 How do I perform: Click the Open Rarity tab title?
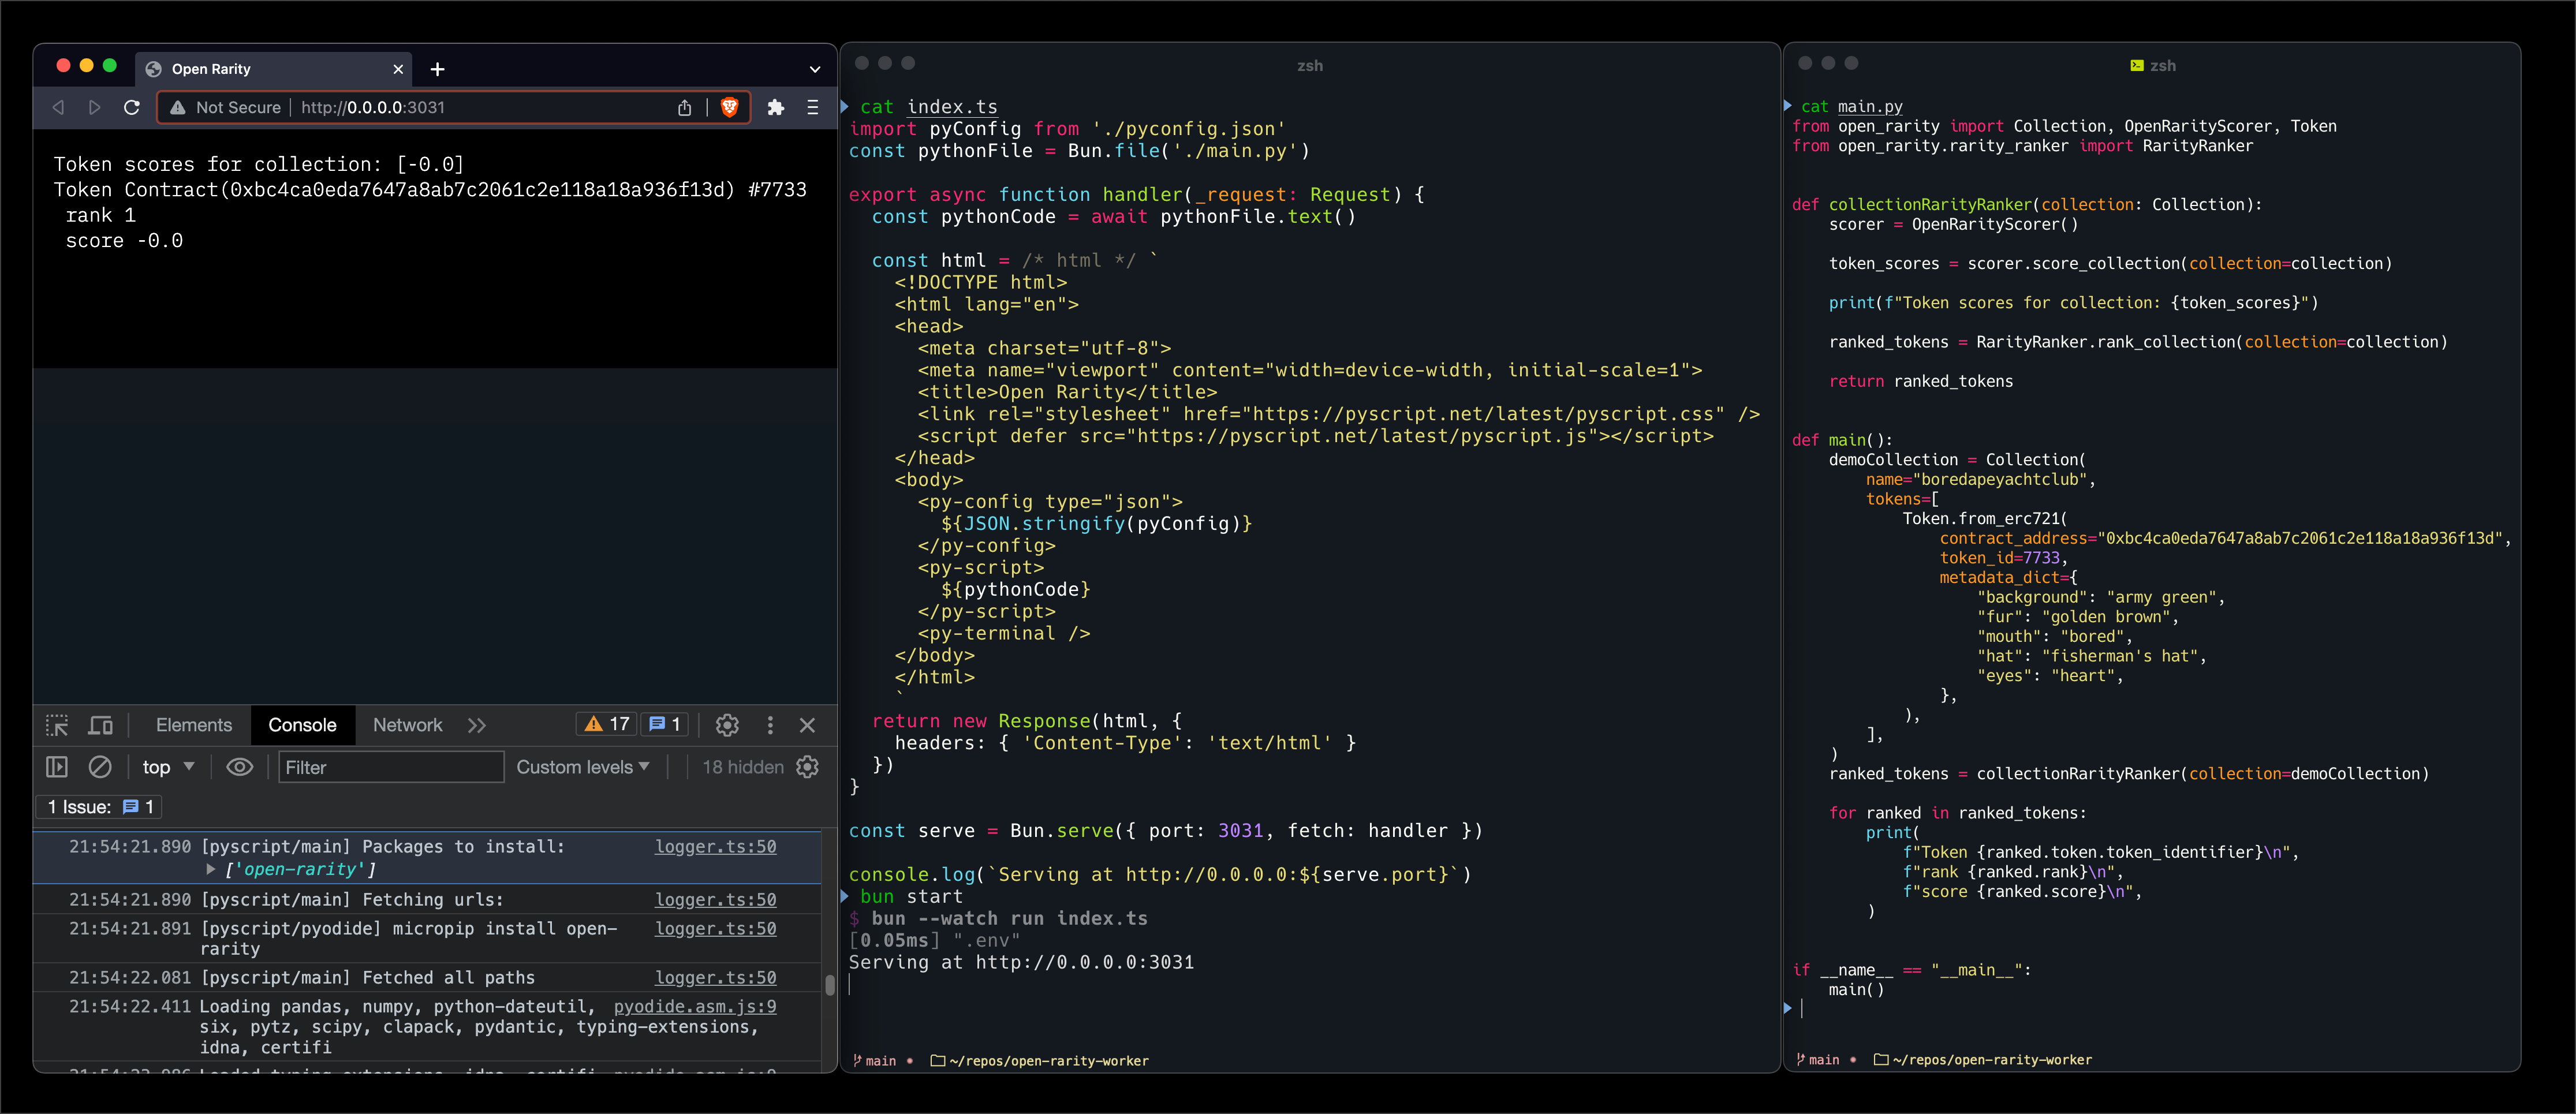pyautogui.click(x=211, y=69)
